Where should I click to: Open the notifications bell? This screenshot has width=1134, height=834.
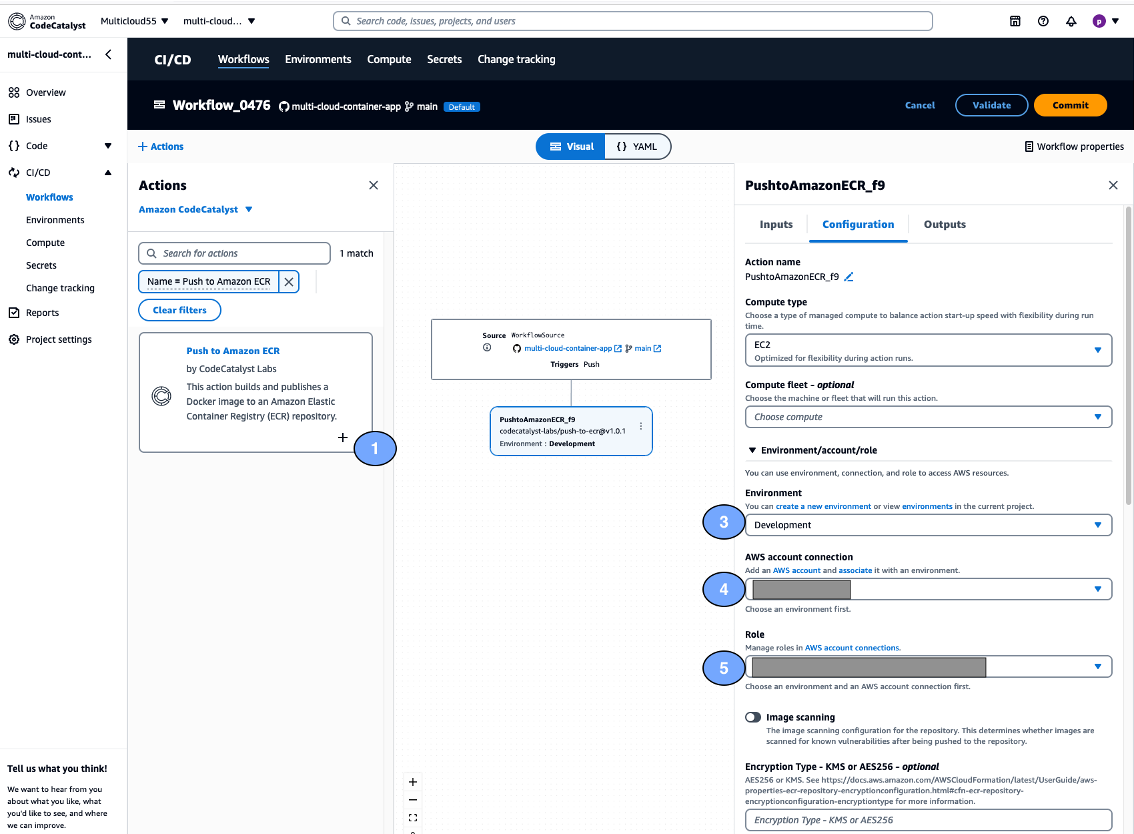(1070, 20)
